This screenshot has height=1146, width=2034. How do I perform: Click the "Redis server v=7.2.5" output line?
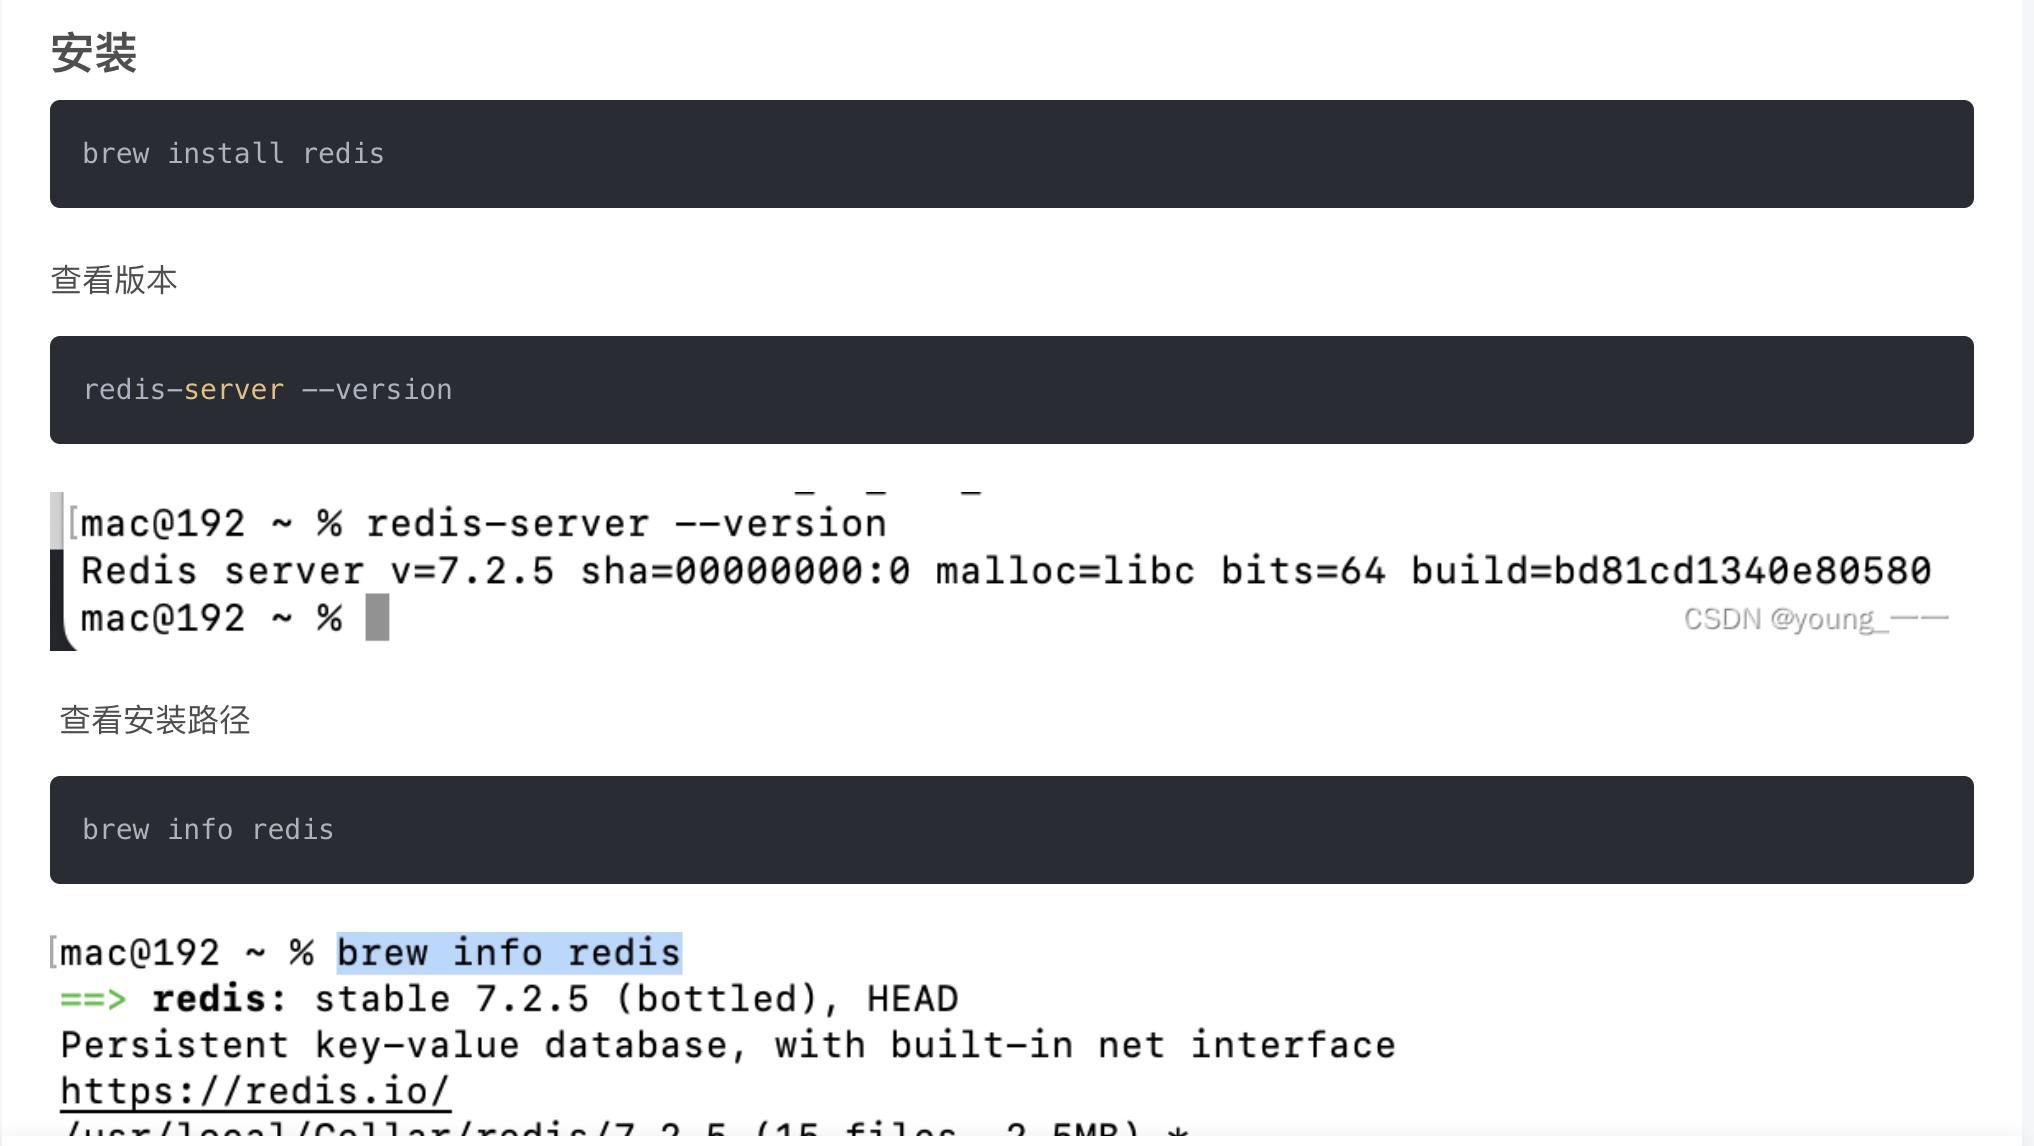coord(317,571)
